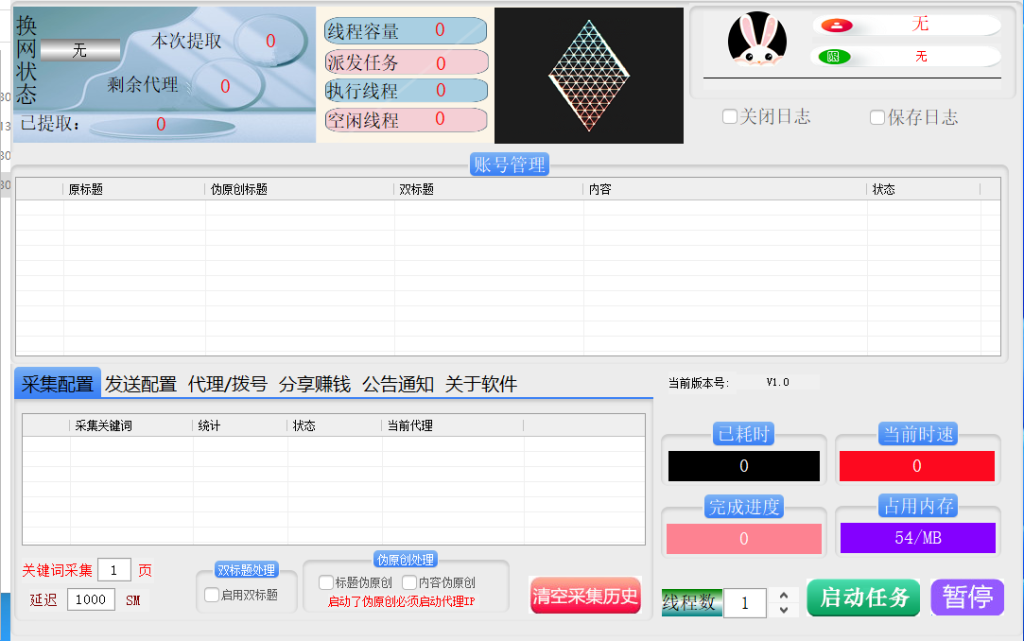This screenshot has height=641, width=1024.
Task: Check the 关闭日志 checkbox
Action: point(730,117)
